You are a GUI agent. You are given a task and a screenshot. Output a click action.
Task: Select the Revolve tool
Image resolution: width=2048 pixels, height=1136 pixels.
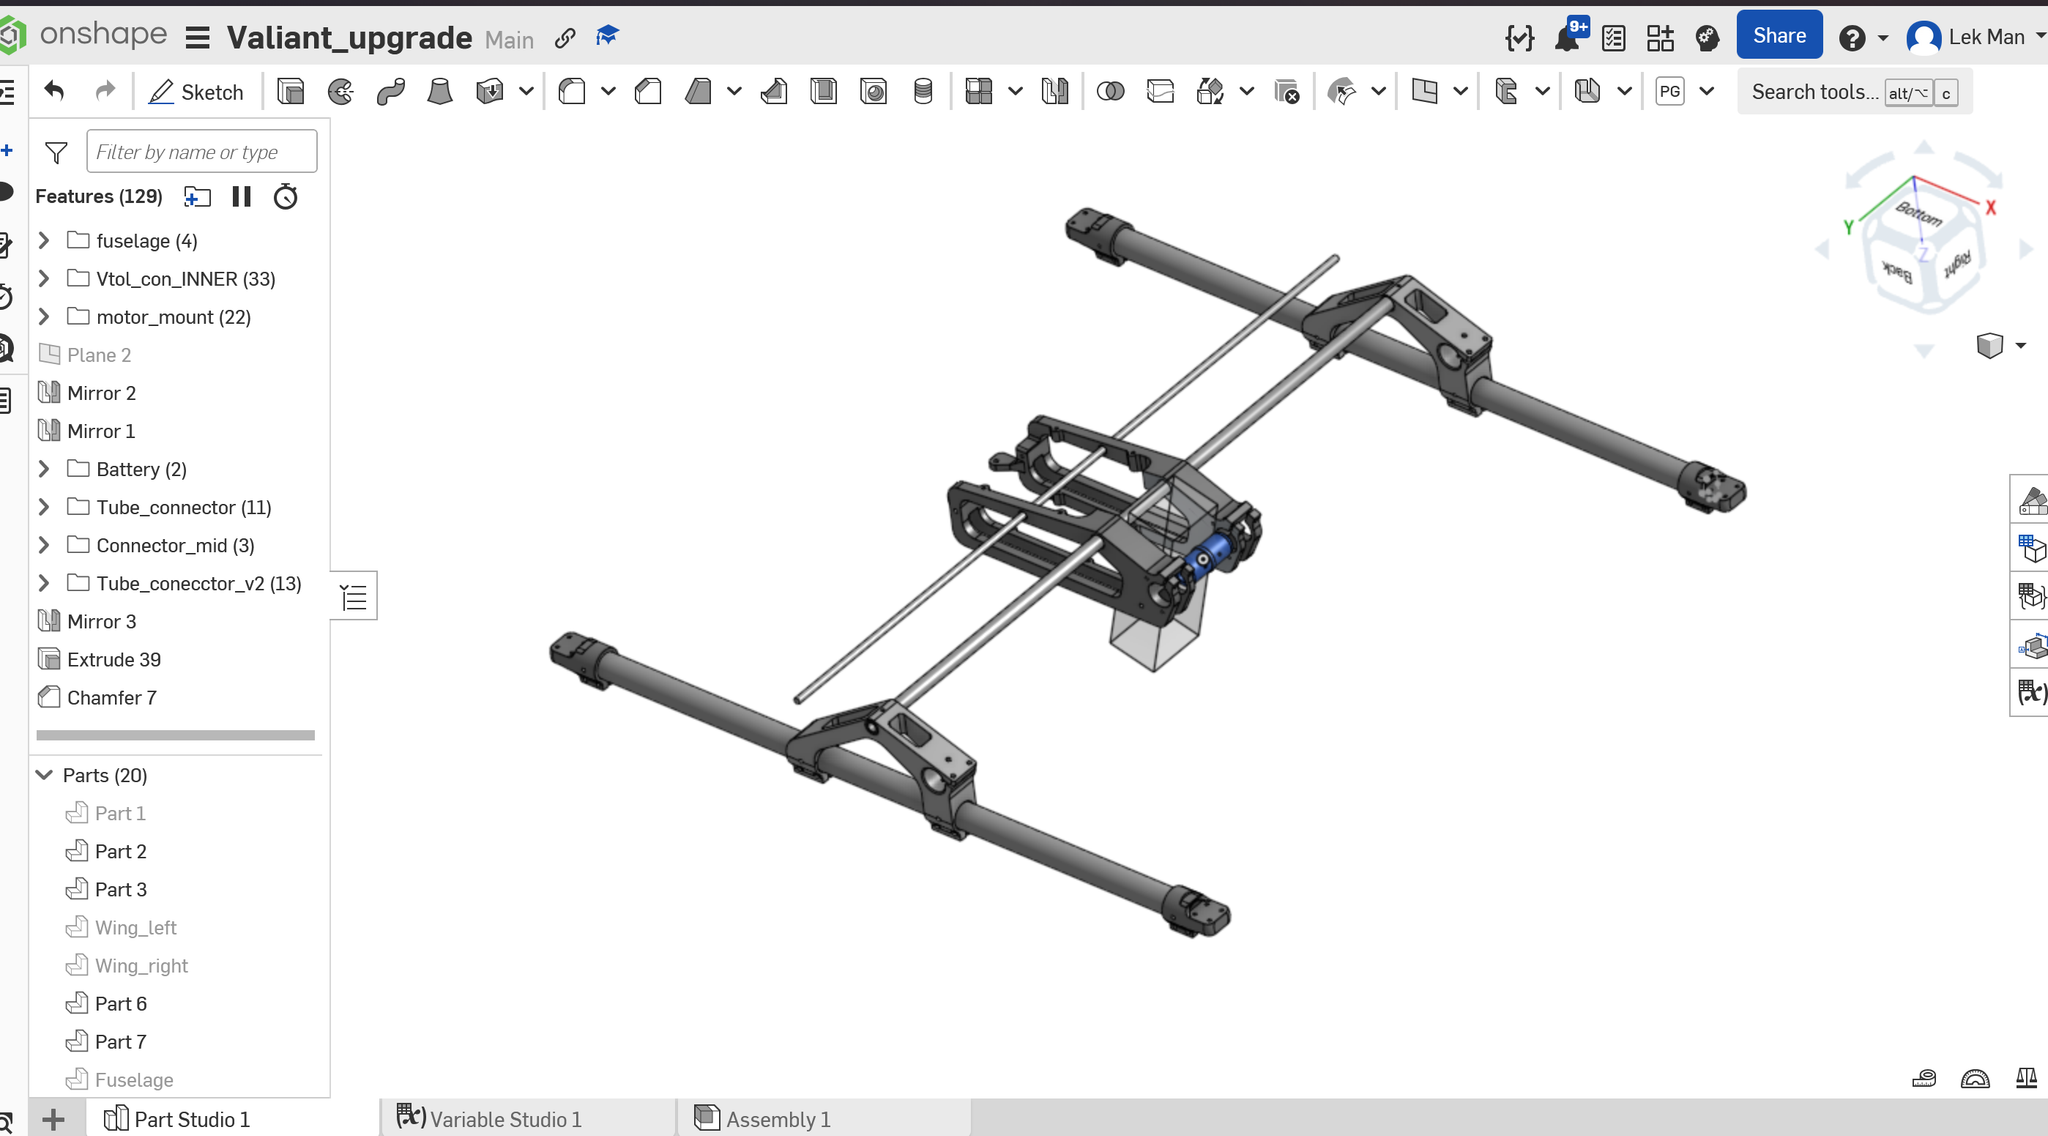pyautogui.click(x=340, y=92)
